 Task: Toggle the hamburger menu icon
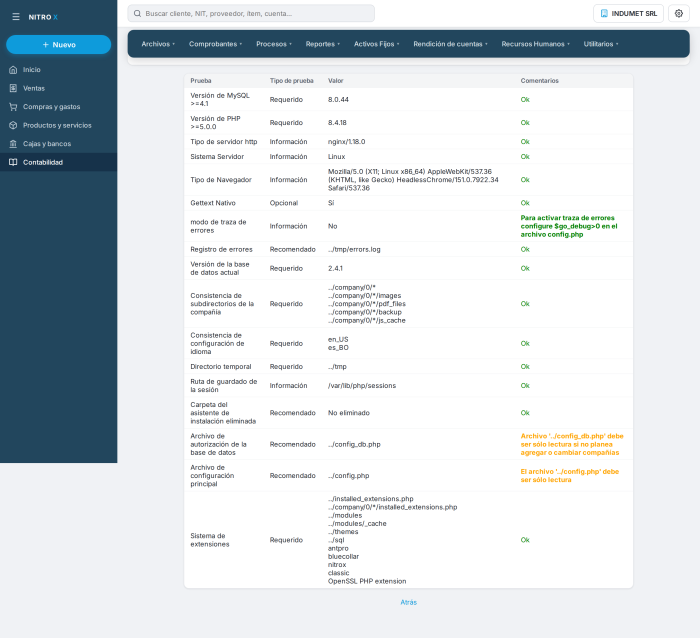16,17
